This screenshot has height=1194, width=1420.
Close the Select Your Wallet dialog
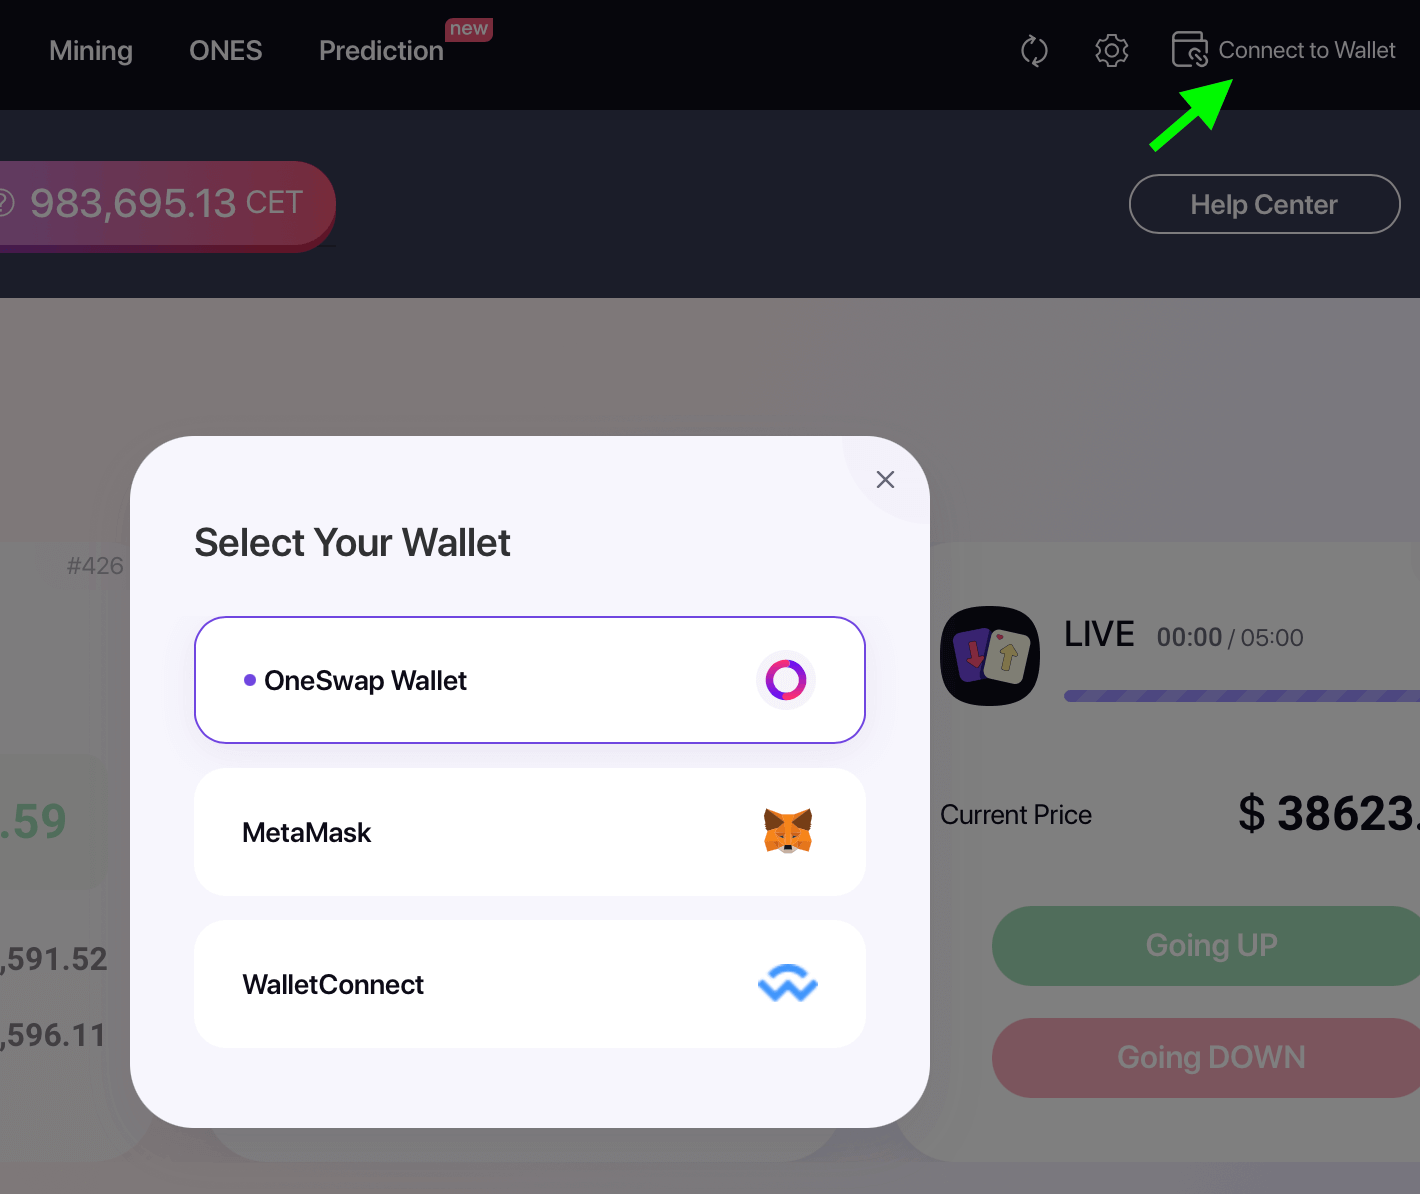(885, 480)
